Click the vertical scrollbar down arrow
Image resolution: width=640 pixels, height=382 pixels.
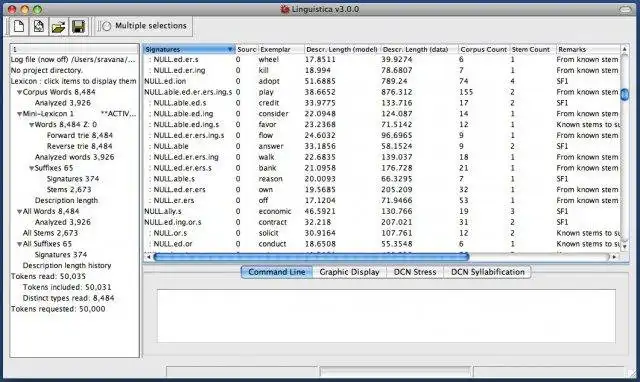624,247
